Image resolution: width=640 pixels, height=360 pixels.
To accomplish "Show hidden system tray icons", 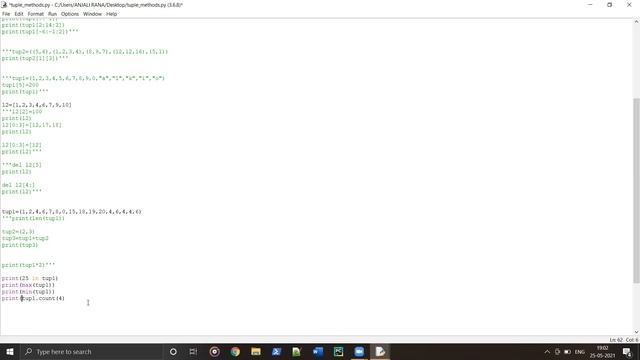I will (x=547, y=351).
